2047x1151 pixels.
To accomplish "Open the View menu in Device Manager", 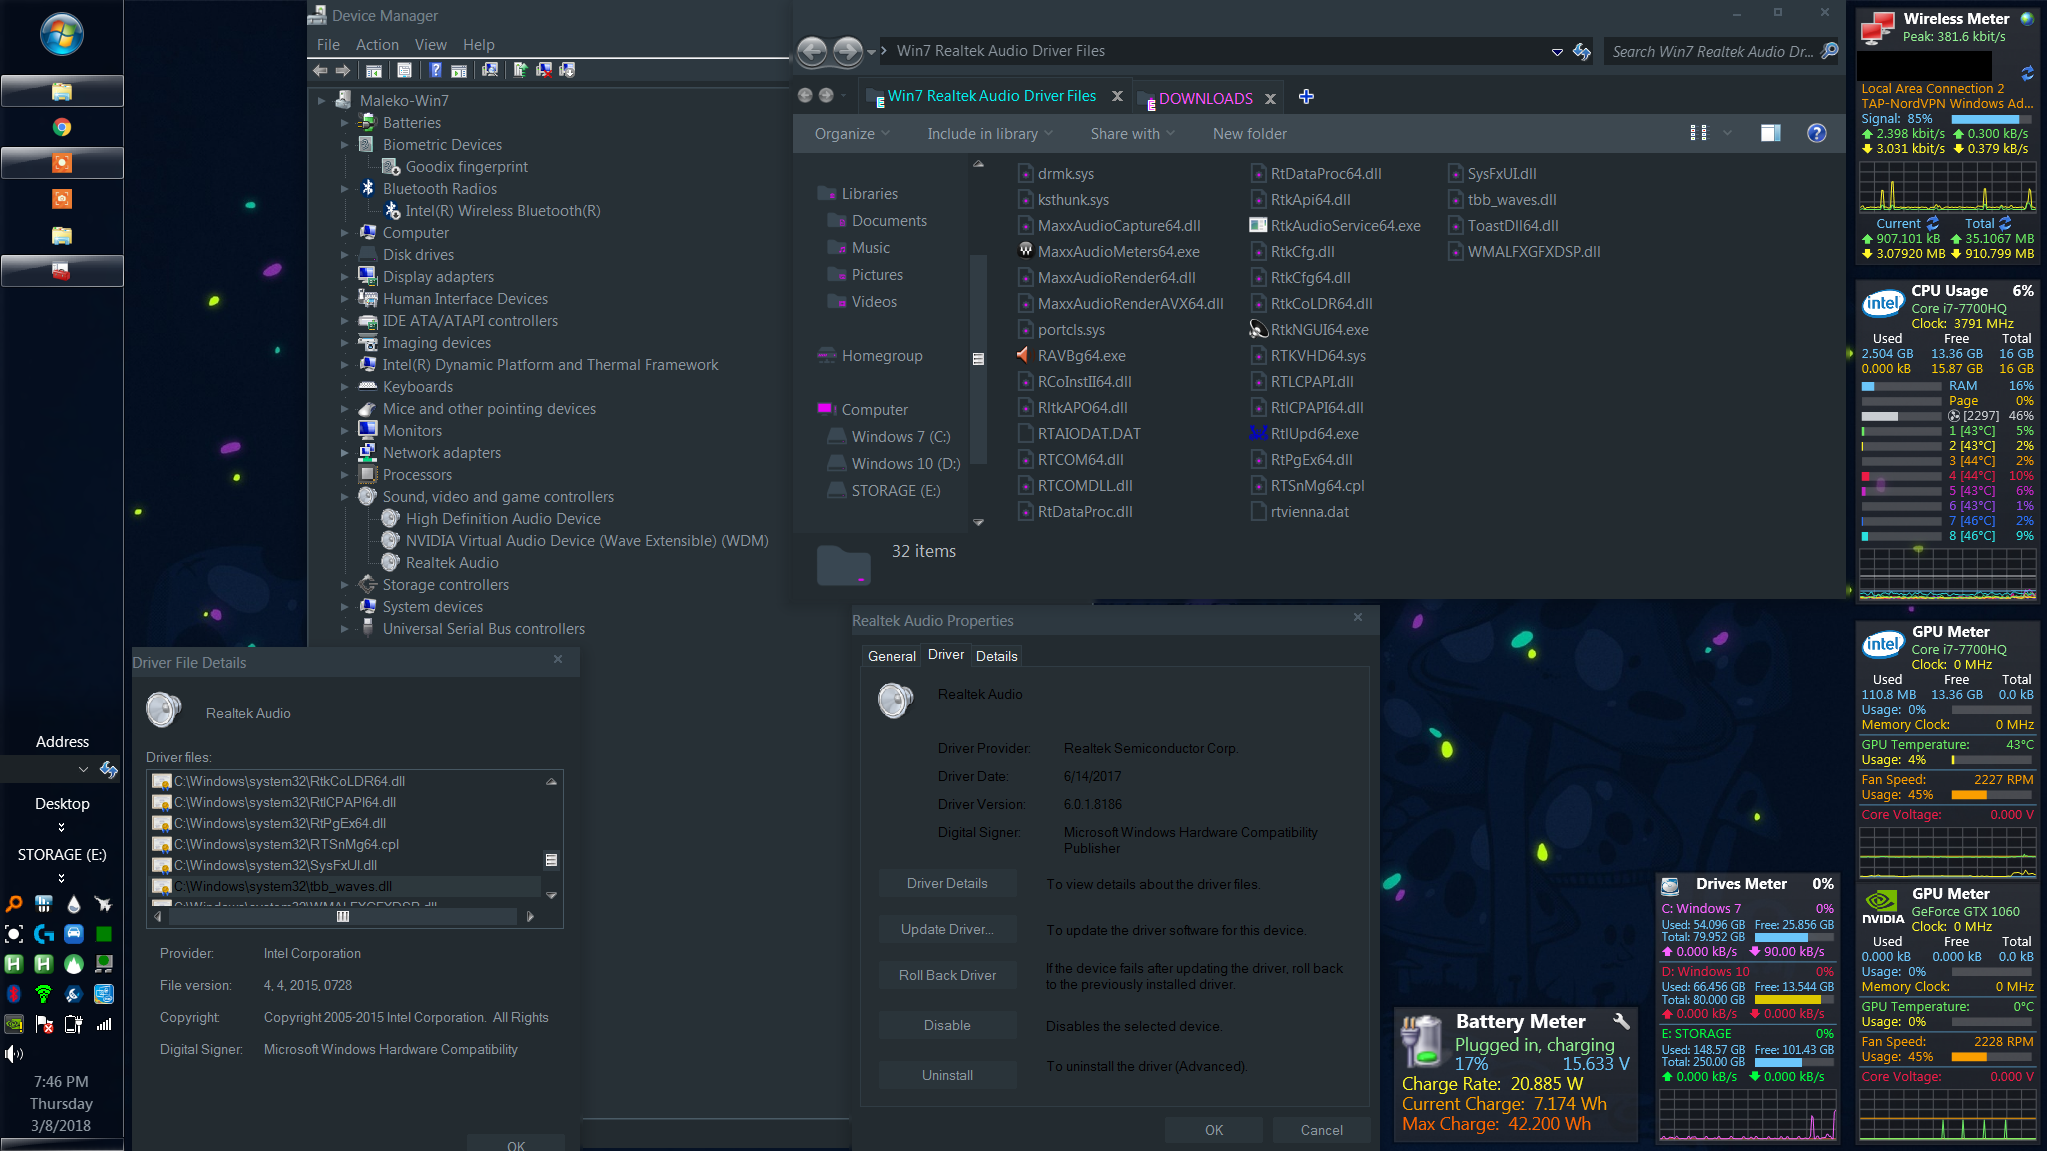I will click(431, 45).
